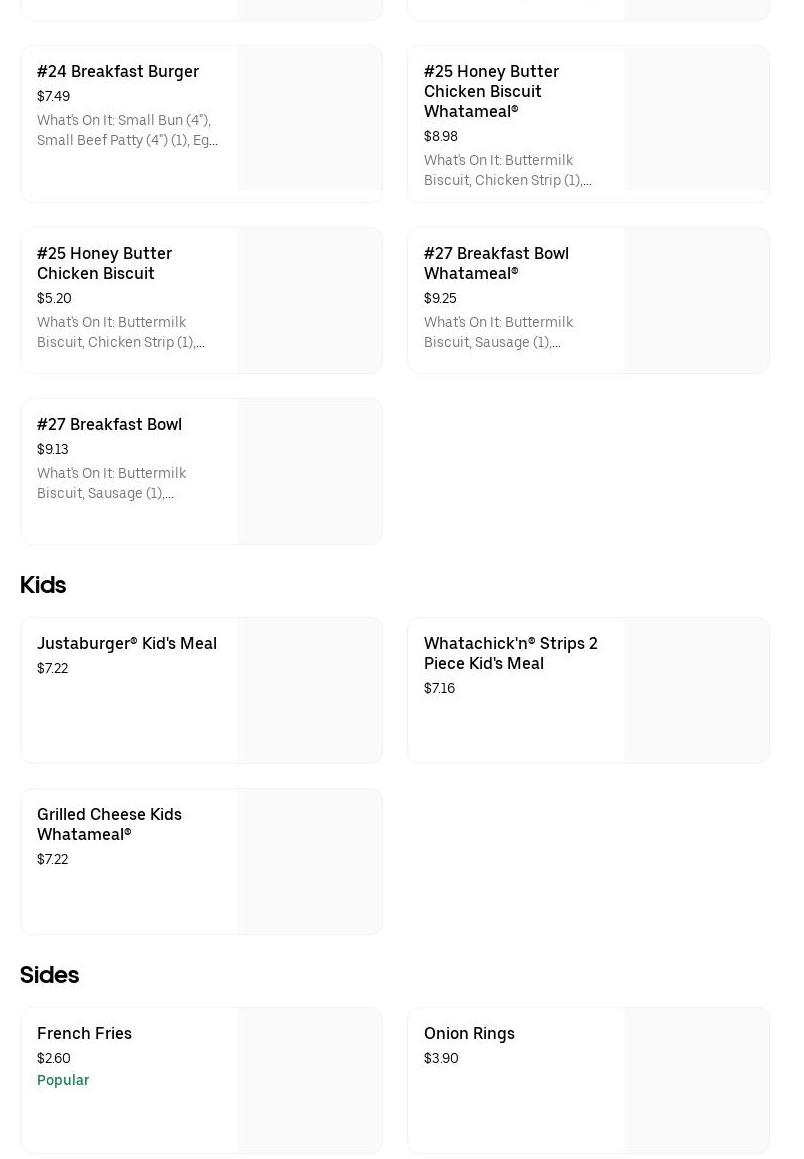Click the Kids section heading

(43, 585)
